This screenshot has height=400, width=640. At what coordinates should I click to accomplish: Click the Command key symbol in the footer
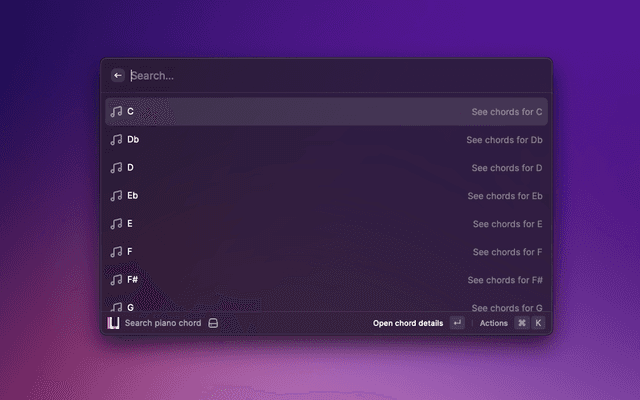(521, 323)
